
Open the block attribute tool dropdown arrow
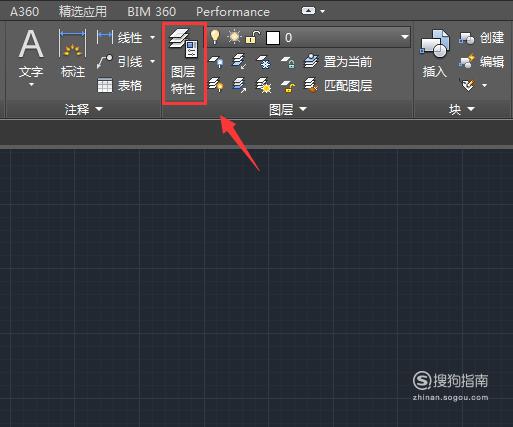click(484, 86)
